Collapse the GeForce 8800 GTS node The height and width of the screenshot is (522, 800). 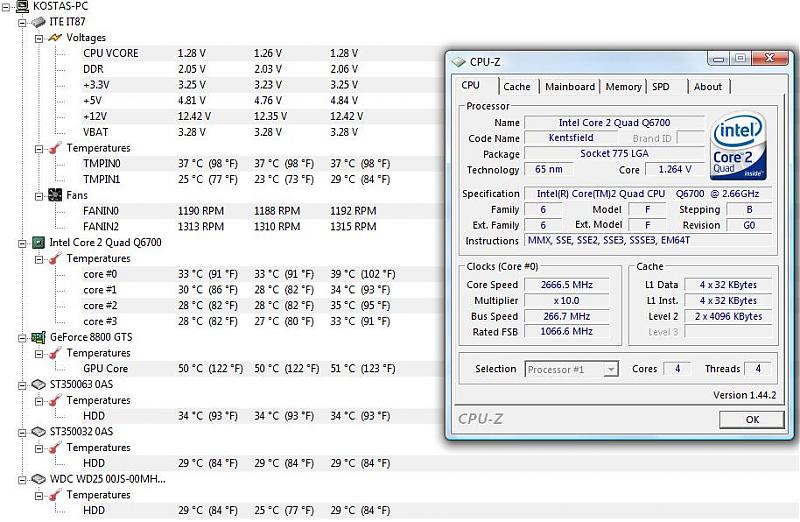22,338
